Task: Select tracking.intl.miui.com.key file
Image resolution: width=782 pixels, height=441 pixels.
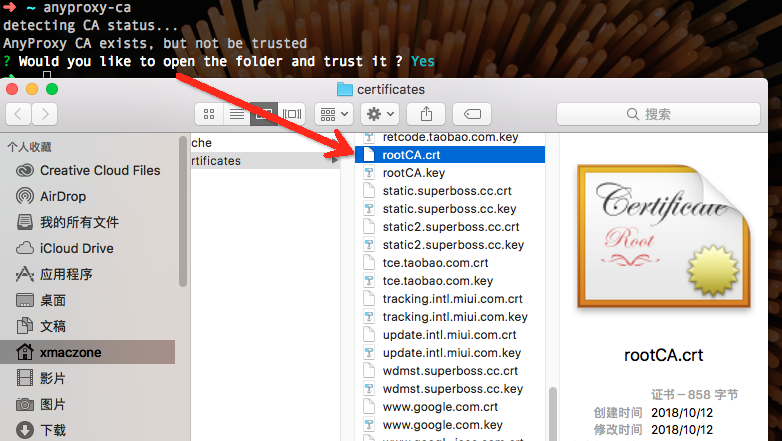Action: (450, 316)
